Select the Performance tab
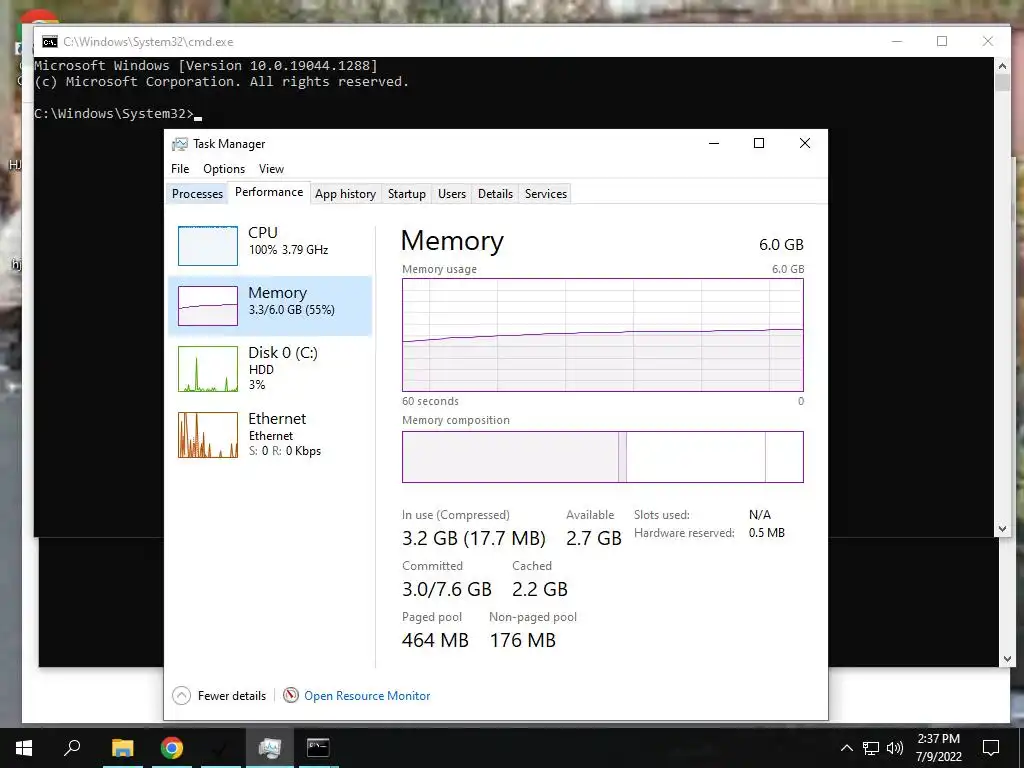 click(x=269, y=192)
